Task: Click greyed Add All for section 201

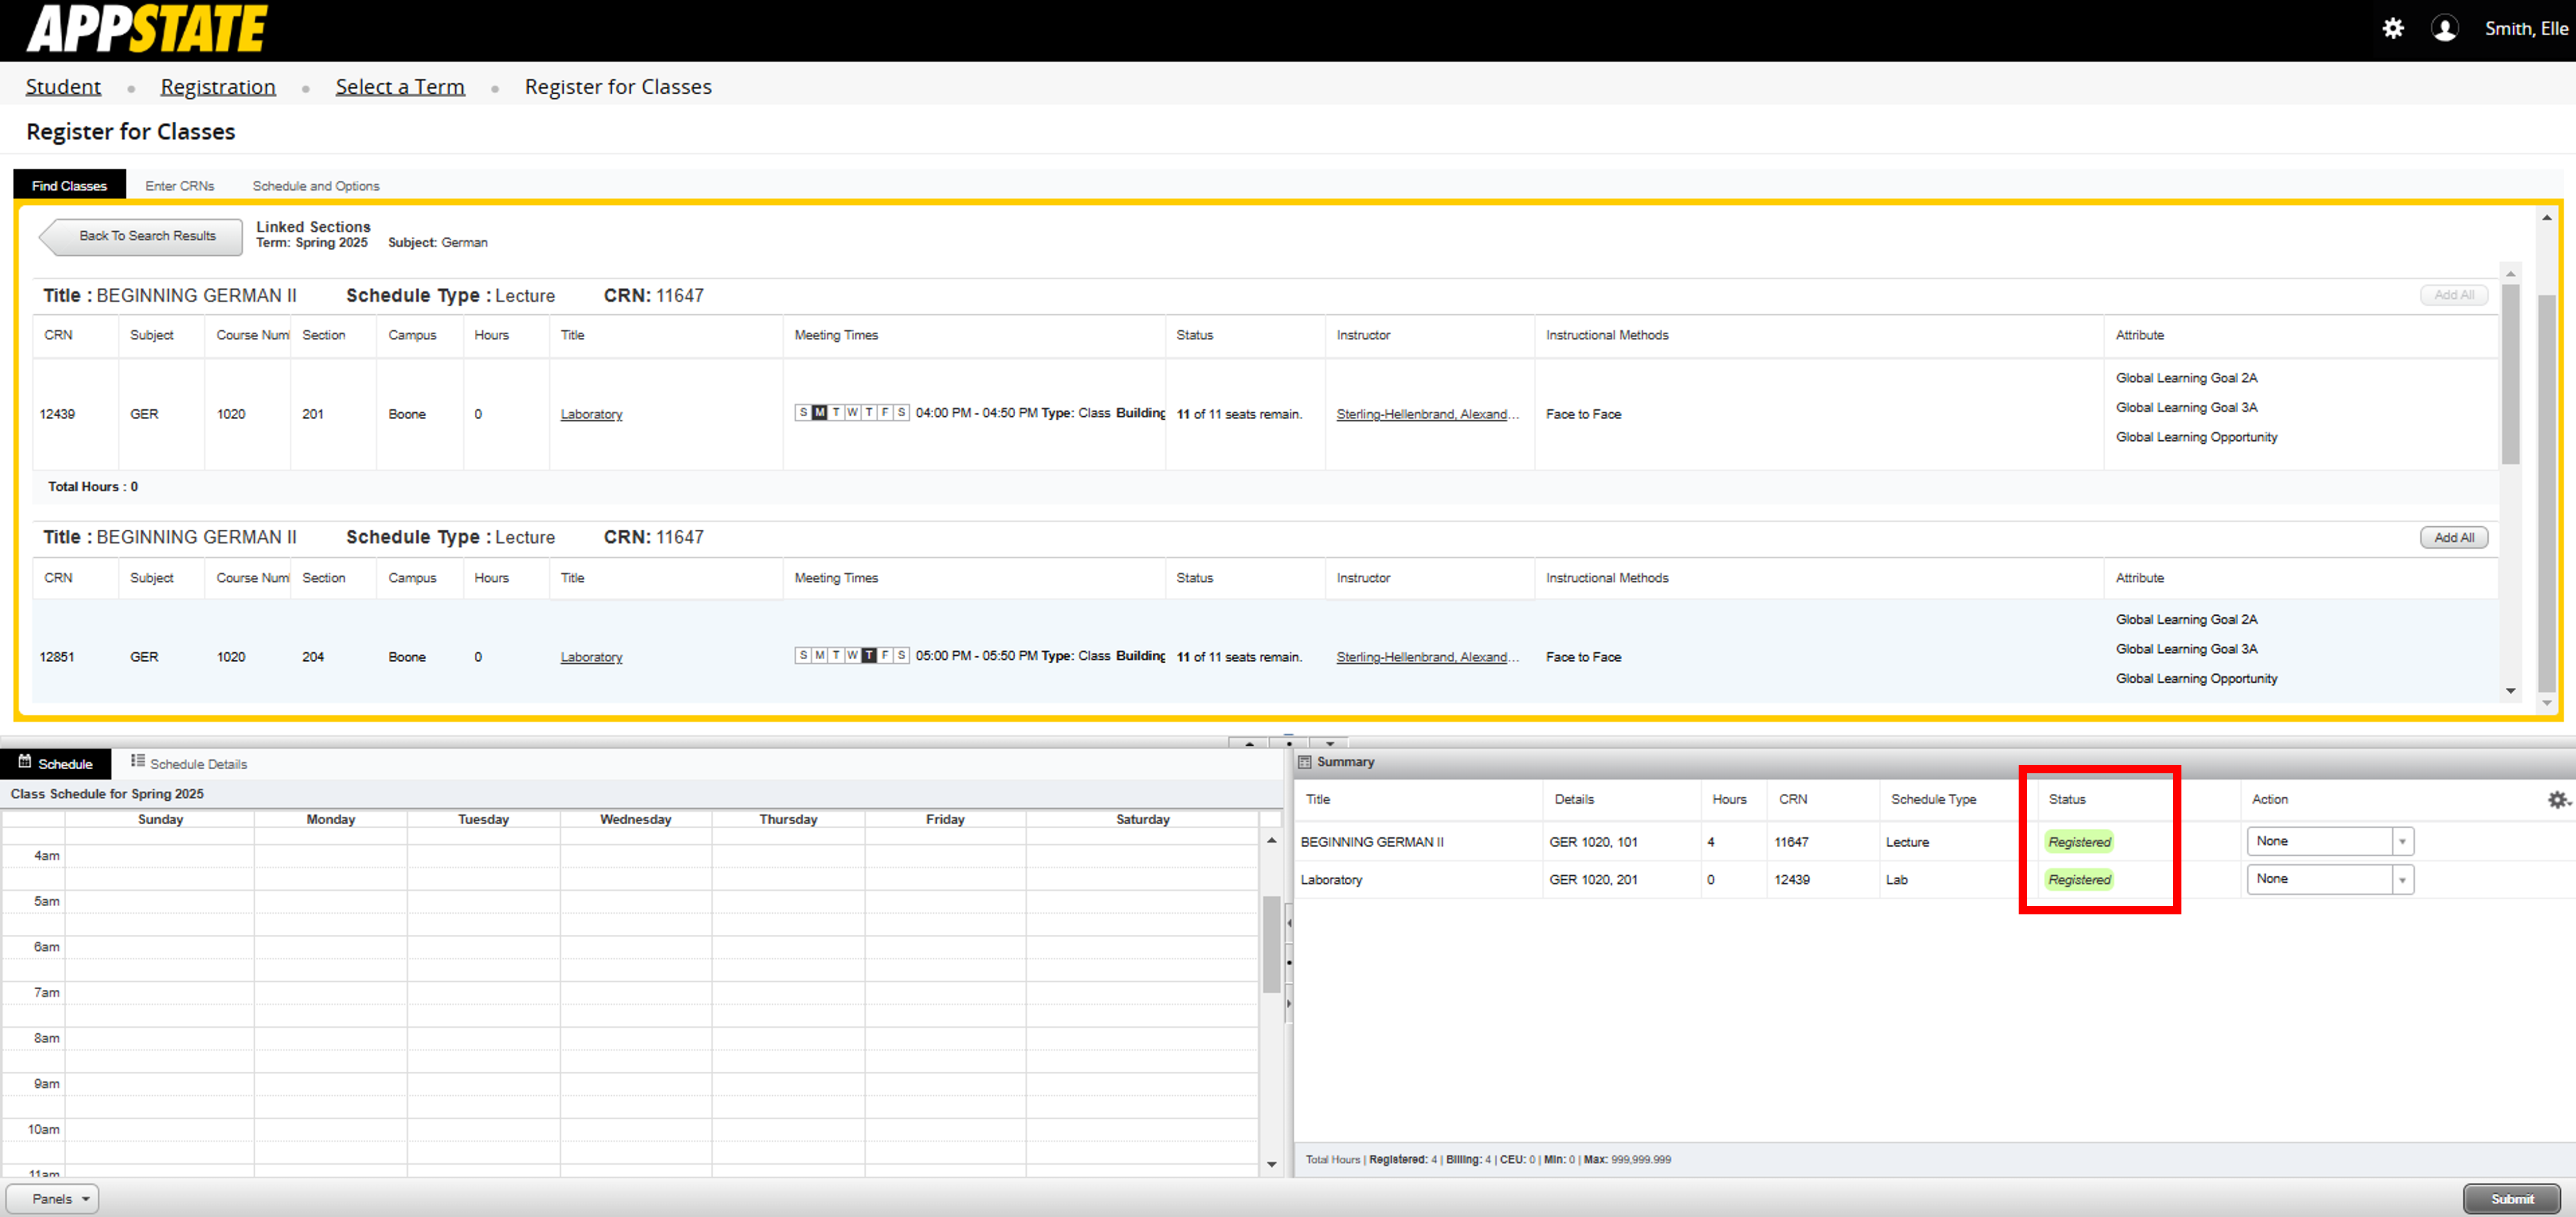Action: (2454, 295)
